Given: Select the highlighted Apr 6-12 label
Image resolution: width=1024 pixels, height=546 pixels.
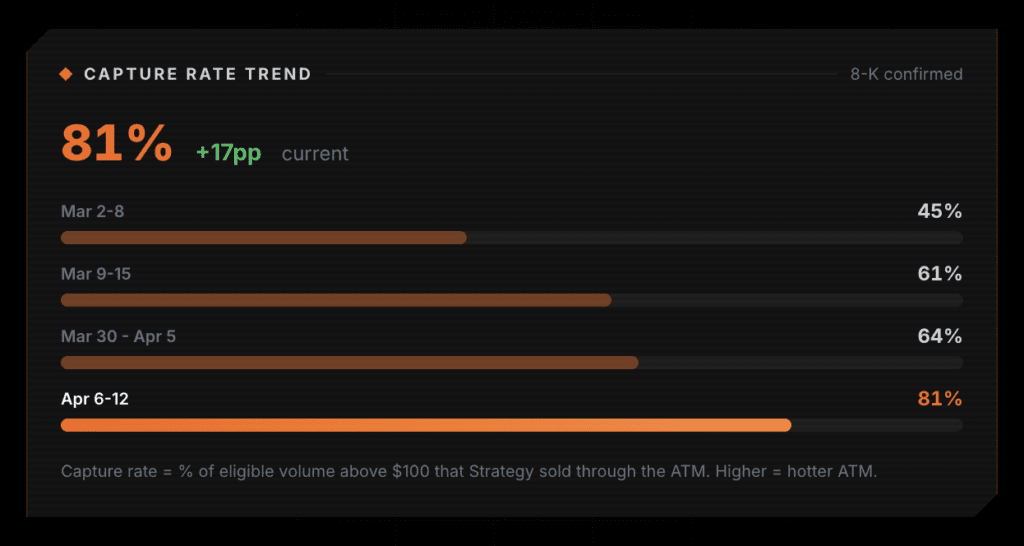Looking at the screenshot, I should click(95, 399).
